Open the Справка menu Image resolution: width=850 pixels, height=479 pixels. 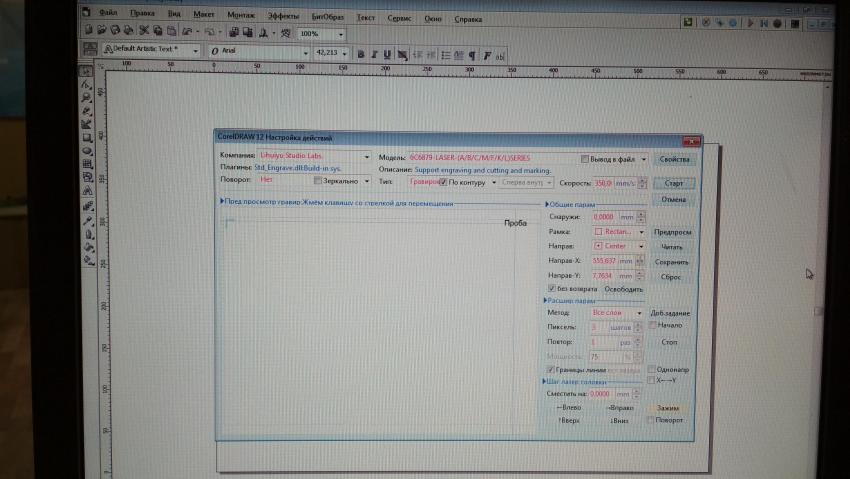pos(467,19)
